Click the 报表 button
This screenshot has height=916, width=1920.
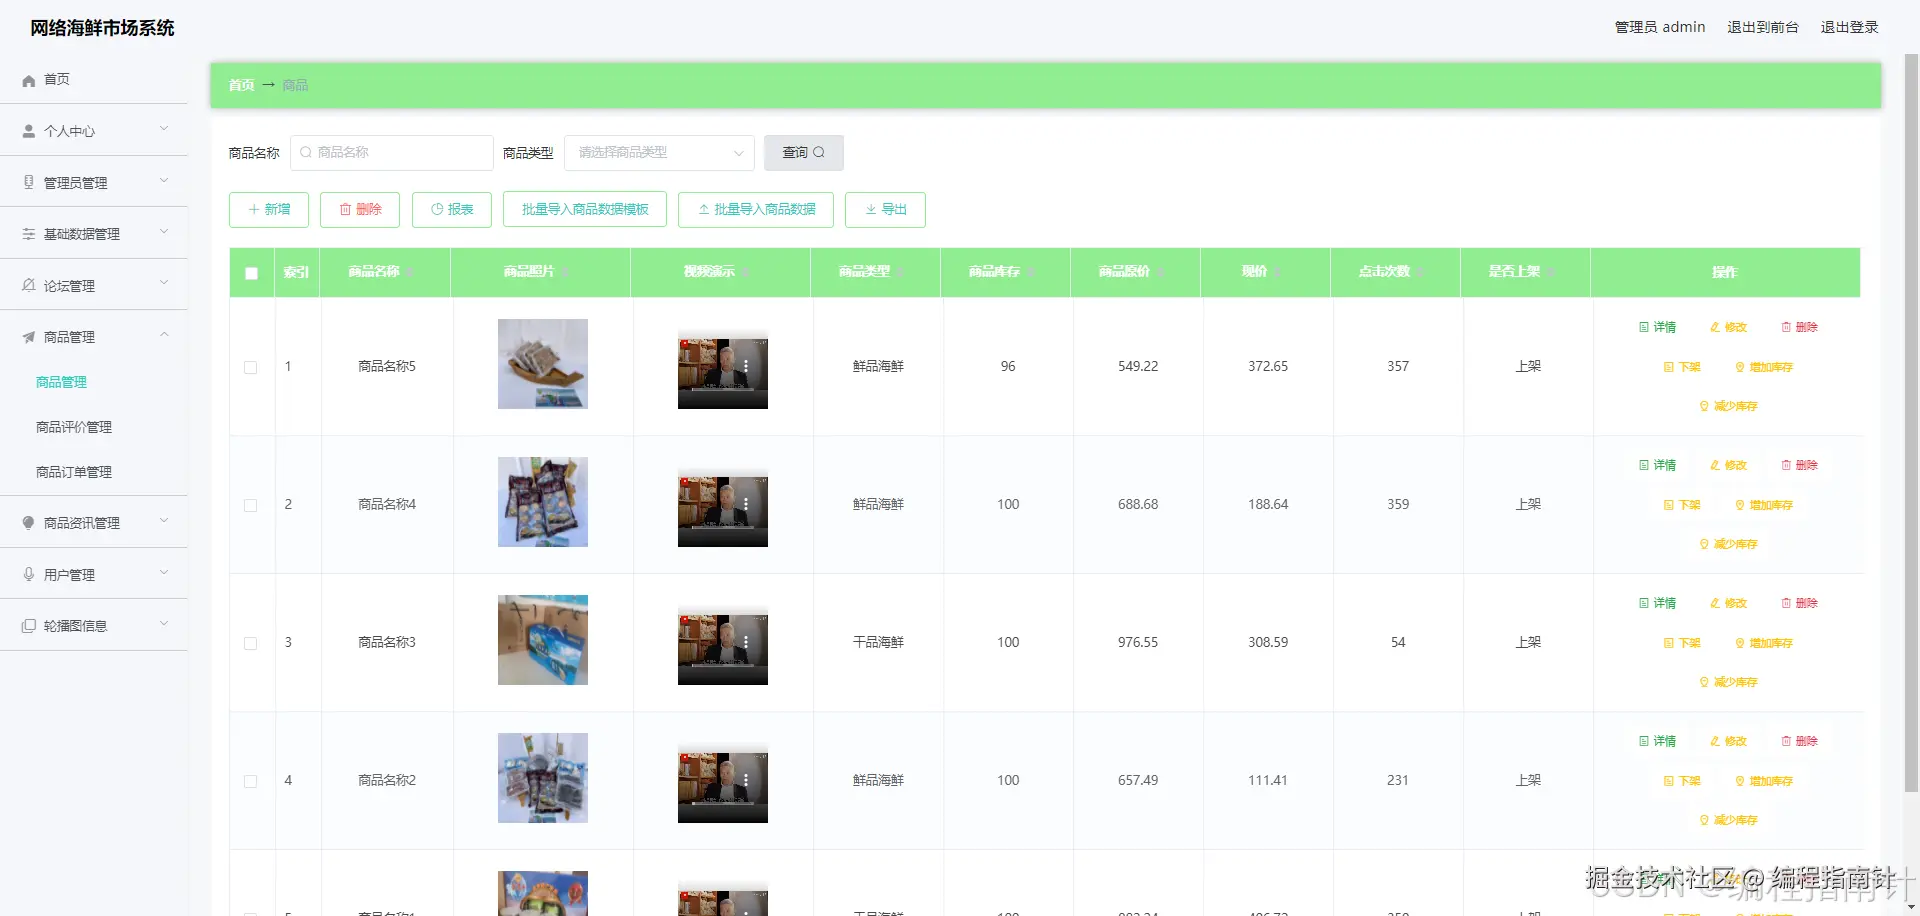click(x=452, y=210)
